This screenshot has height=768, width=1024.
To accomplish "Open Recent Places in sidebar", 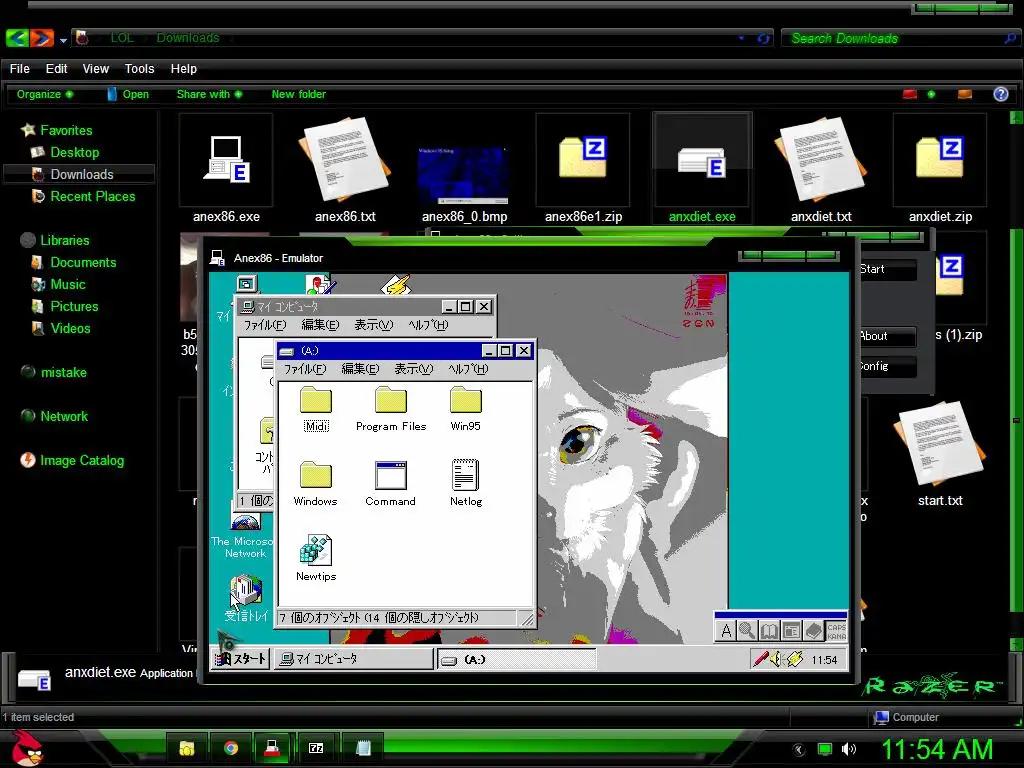I will (x=83, y=196).
